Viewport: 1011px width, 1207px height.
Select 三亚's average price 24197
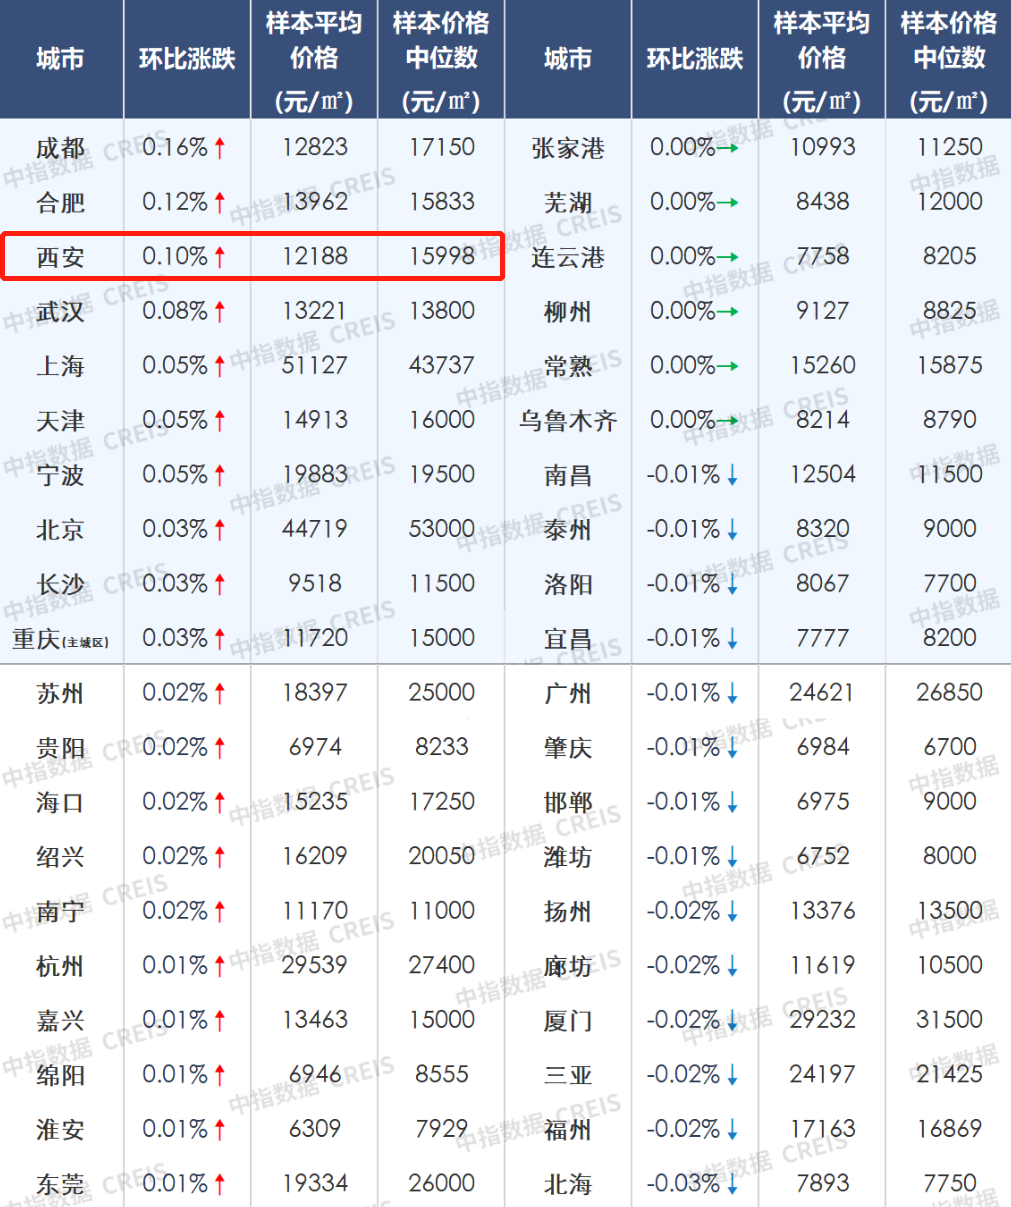[x=823, y=1074]
